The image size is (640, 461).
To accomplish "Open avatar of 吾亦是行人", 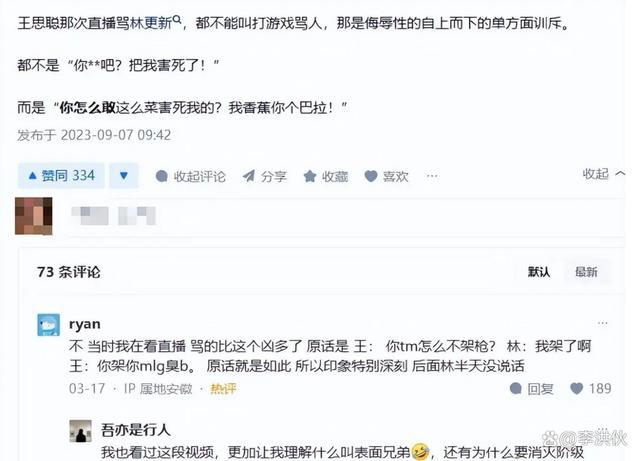I will click(80, 431).
